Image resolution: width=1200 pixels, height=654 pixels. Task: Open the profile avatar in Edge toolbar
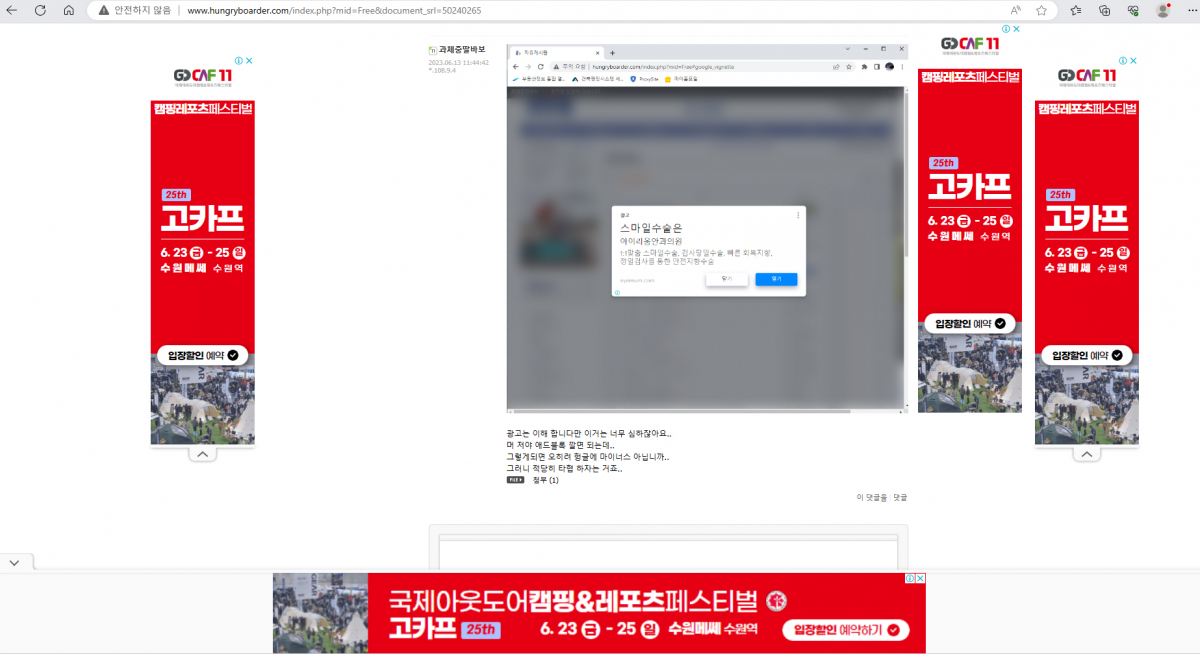tap(1162, 10)
